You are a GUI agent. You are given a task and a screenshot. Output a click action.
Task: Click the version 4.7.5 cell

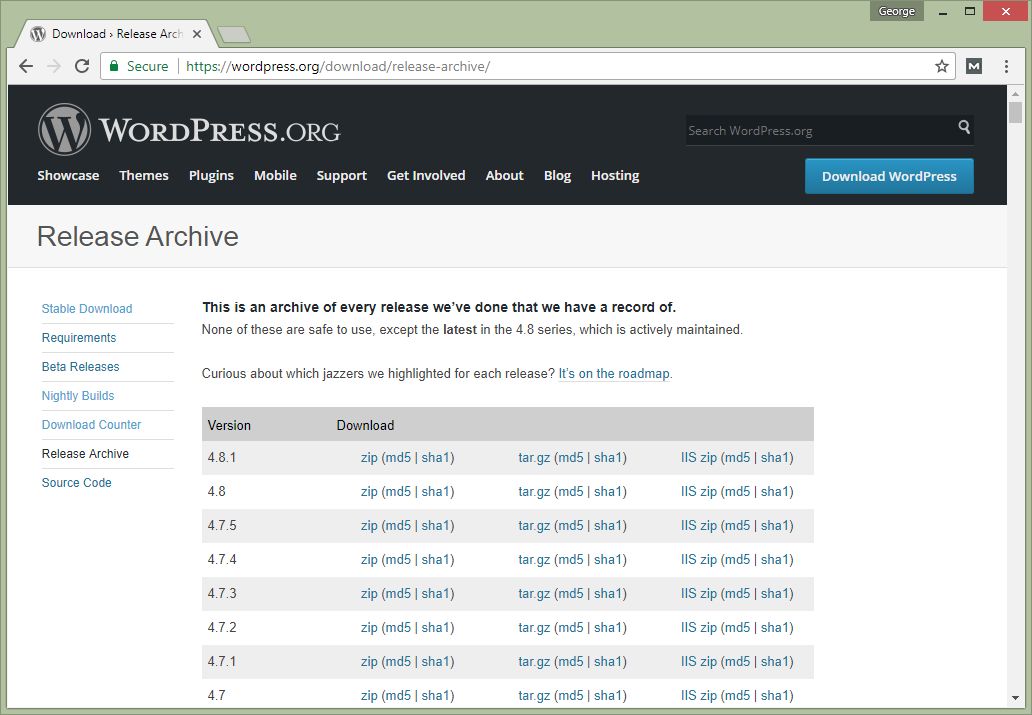click(222, 525)
